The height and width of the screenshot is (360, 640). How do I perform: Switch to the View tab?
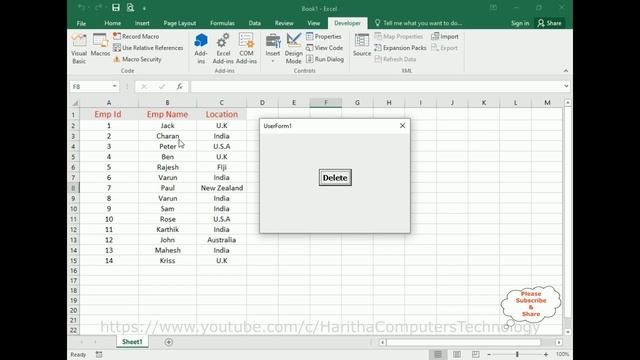pyautogui.click(x=313, y=23)
